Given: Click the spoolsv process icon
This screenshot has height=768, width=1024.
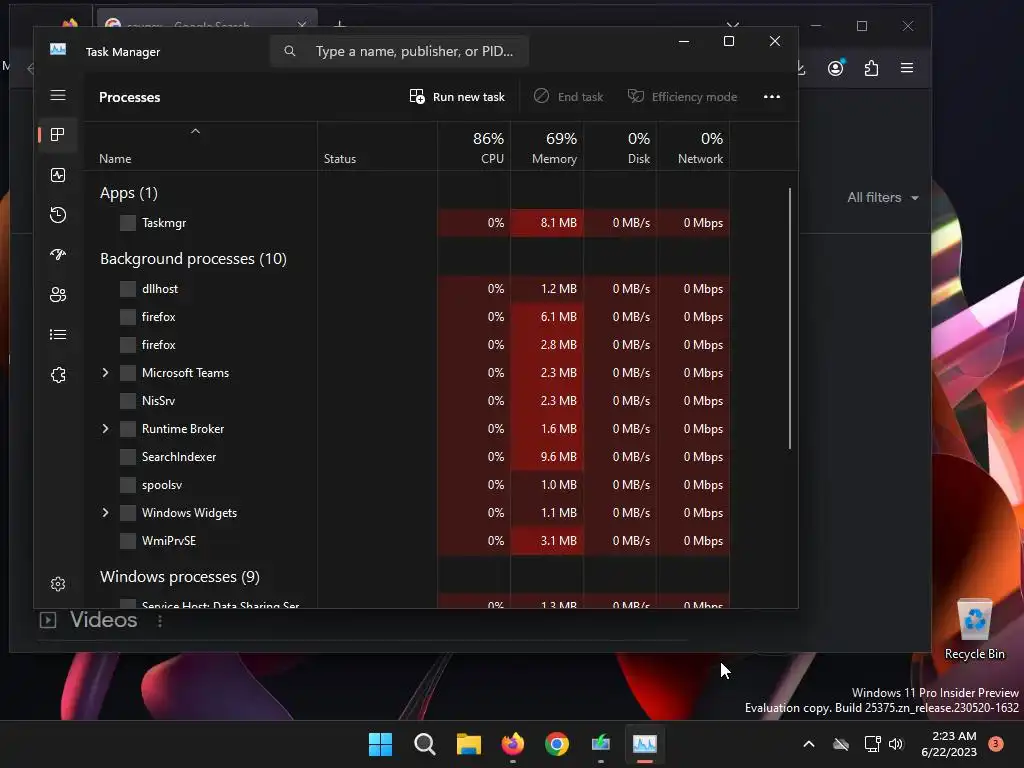Looking at the screenshot, I should coord(128,485).
